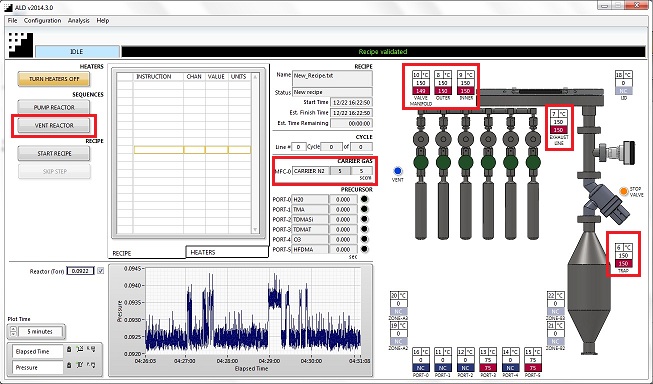Screen dimensions: 653x384
Task: Open the 5 minutes plot time selector
Action: (x=40, y=332)
